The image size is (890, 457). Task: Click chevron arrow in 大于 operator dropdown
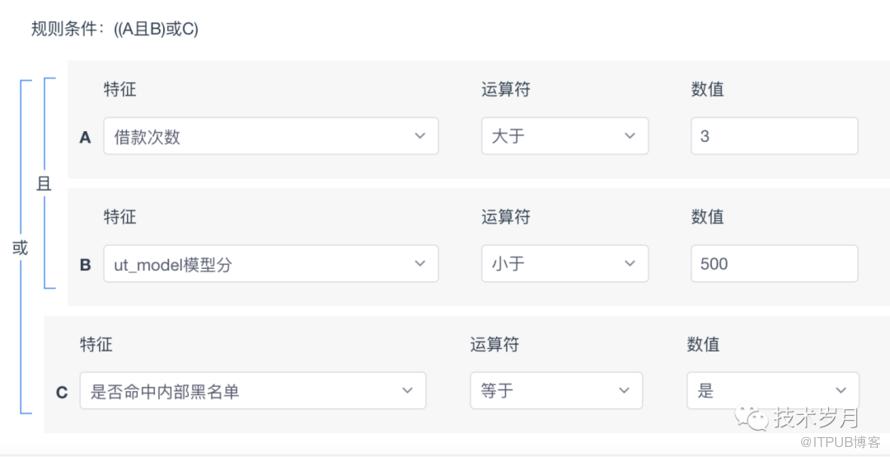tap(629, 136)
